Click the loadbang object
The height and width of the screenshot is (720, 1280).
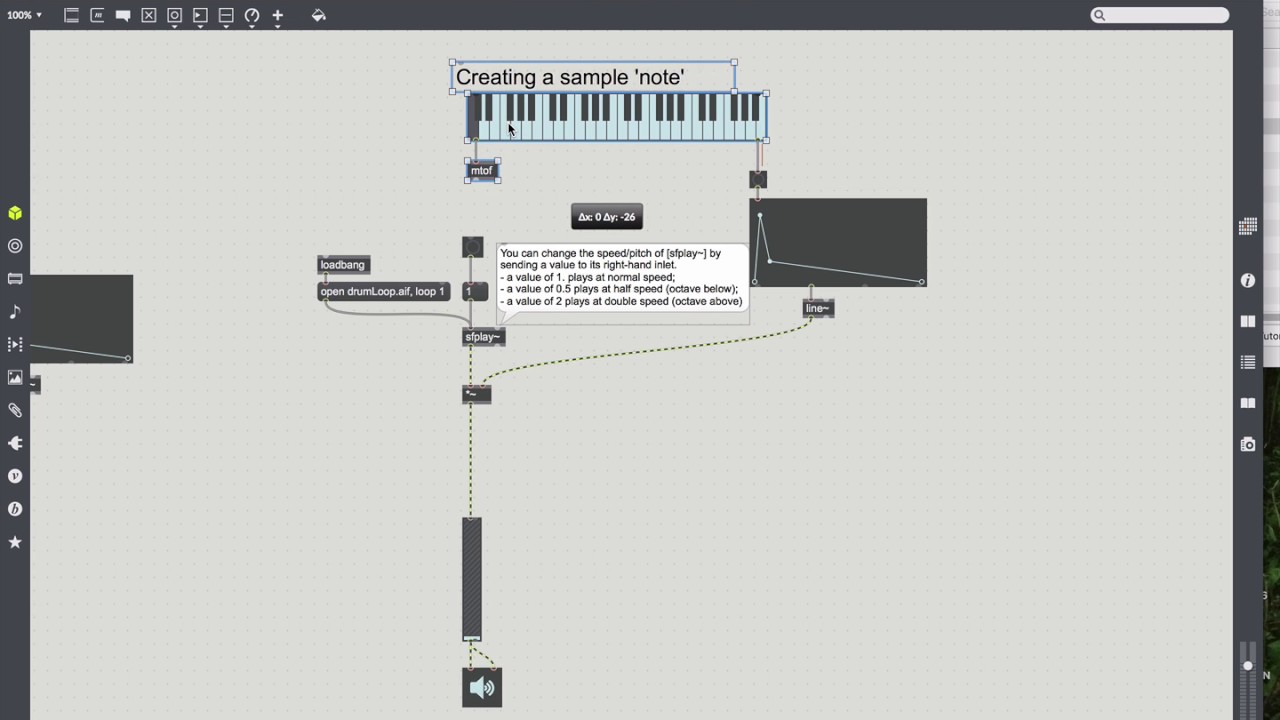pyautogui.click(x=343, y=265)
